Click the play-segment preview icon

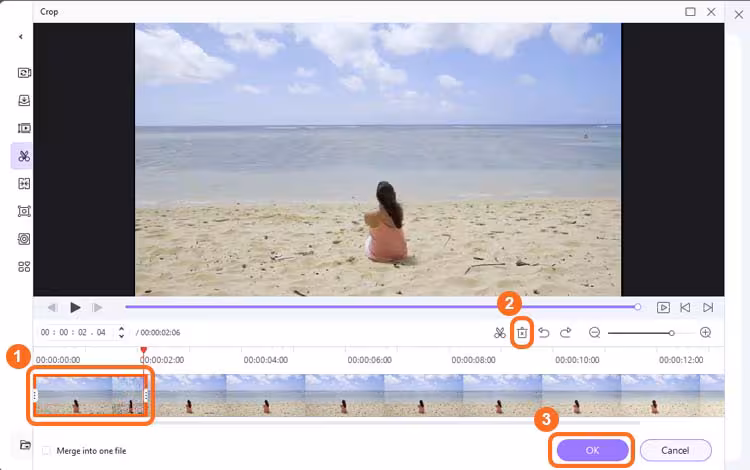663,307
